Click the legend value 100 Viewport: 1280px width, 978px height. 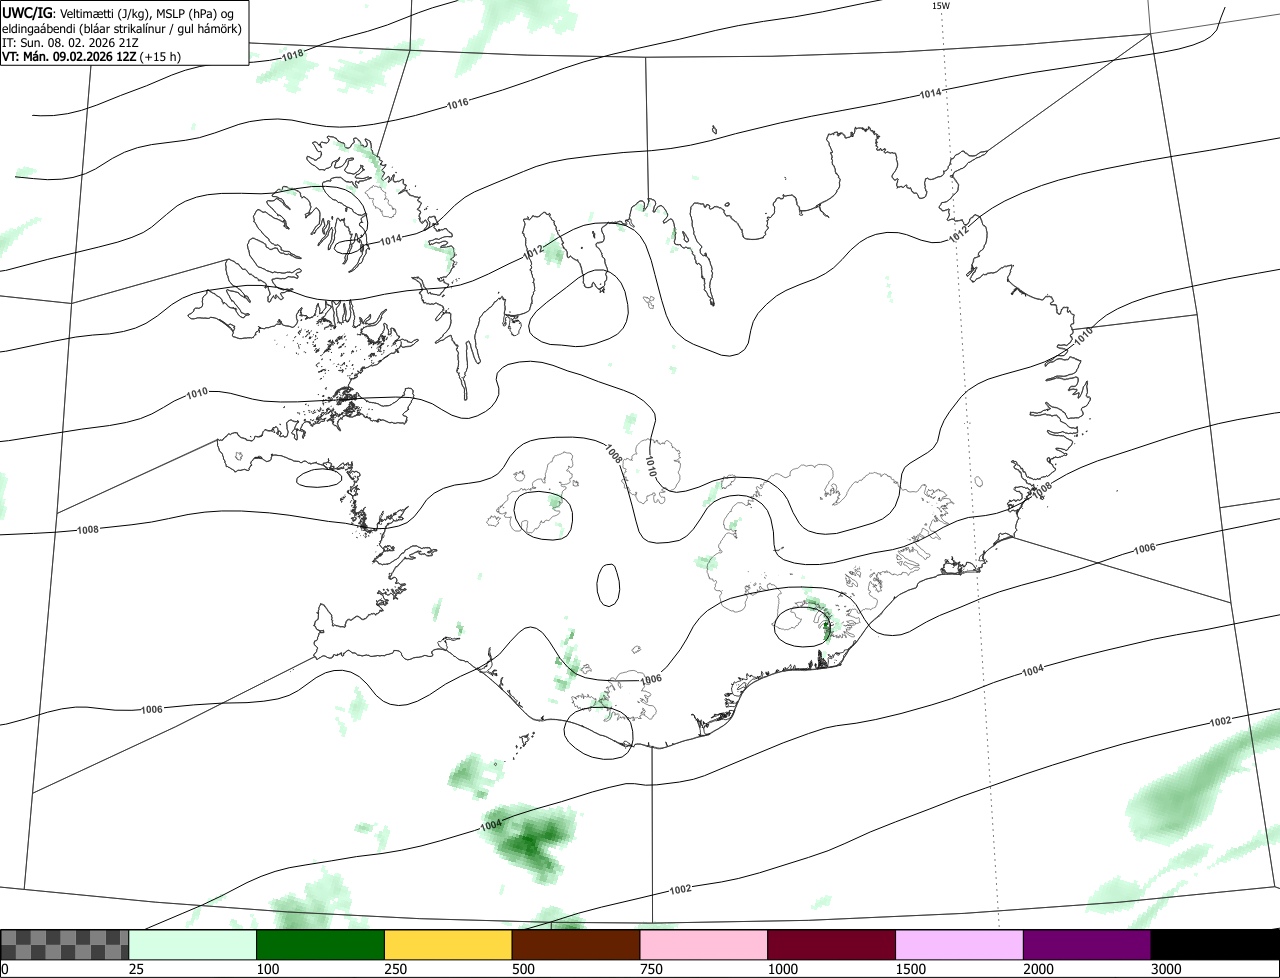point(267,969)
